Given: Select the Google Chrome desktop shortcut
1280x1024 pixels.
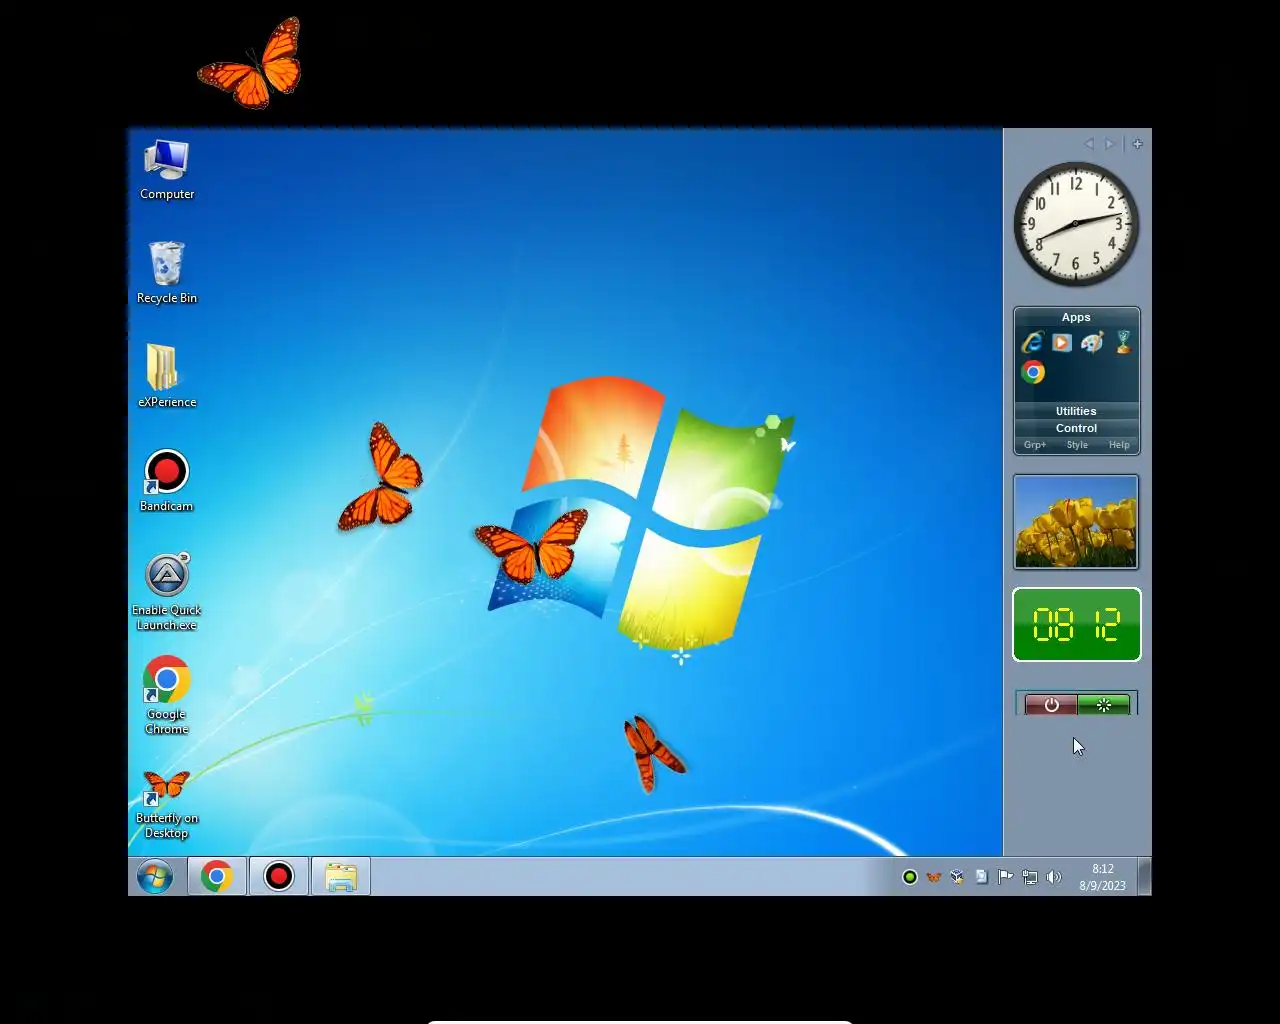Looking at the screenshot, I should pos(167,696).
